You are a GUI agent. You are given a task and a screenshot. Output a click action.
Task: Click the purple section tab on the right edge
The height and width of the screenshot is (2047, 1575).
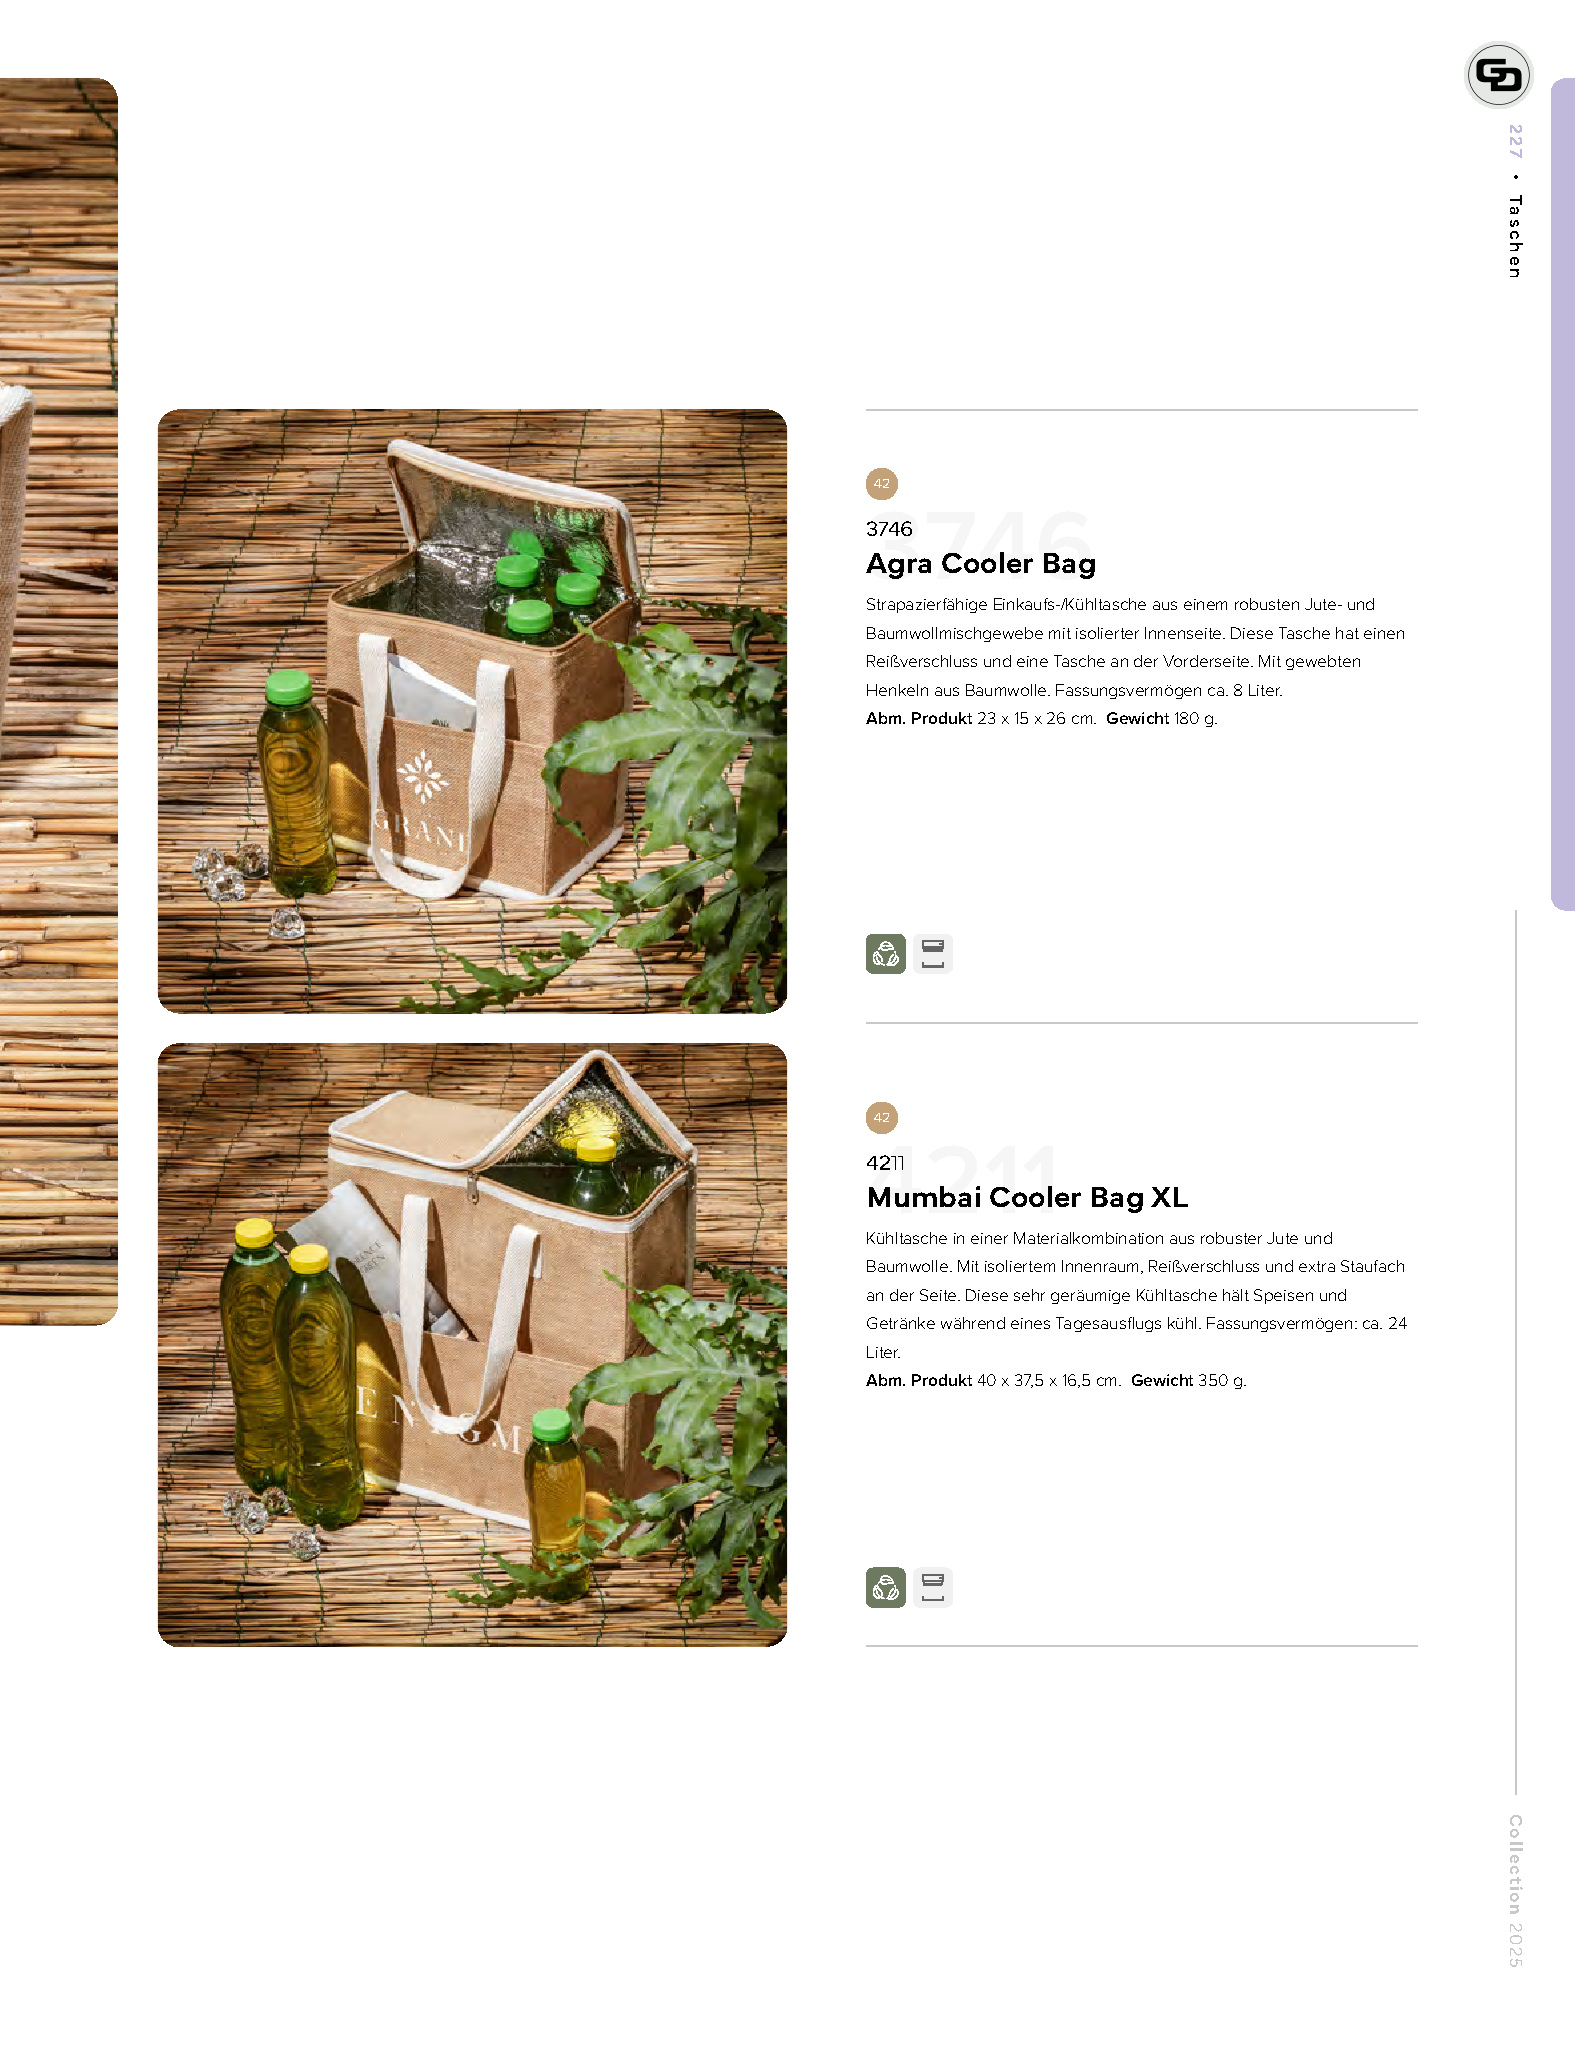pos(1562,494)
